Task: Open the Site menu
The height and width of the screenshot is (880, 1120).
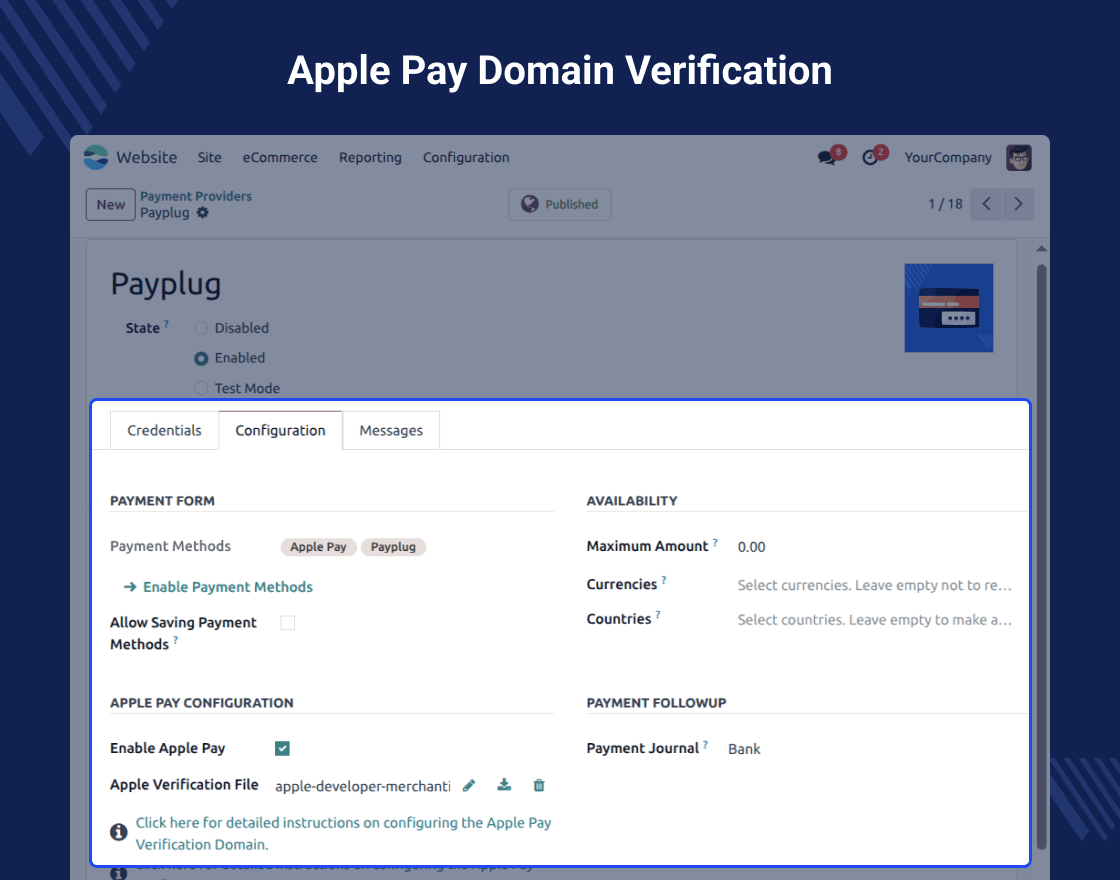Action: tap(209, 157)
